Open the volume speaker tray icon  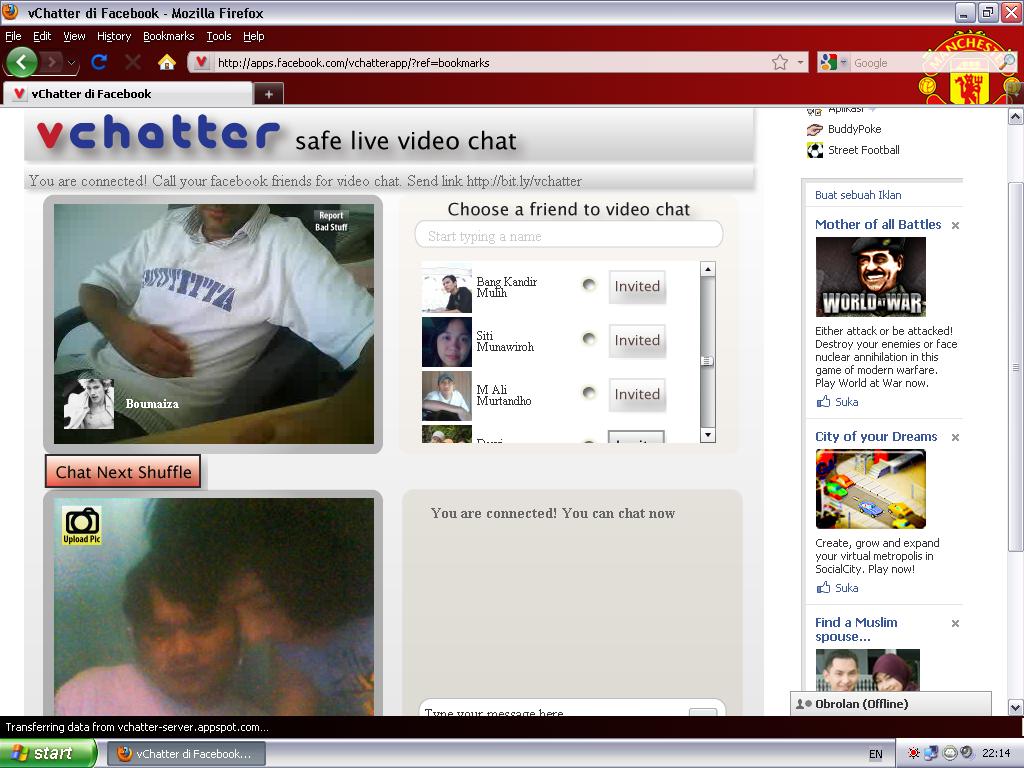[x=967, y=752]
